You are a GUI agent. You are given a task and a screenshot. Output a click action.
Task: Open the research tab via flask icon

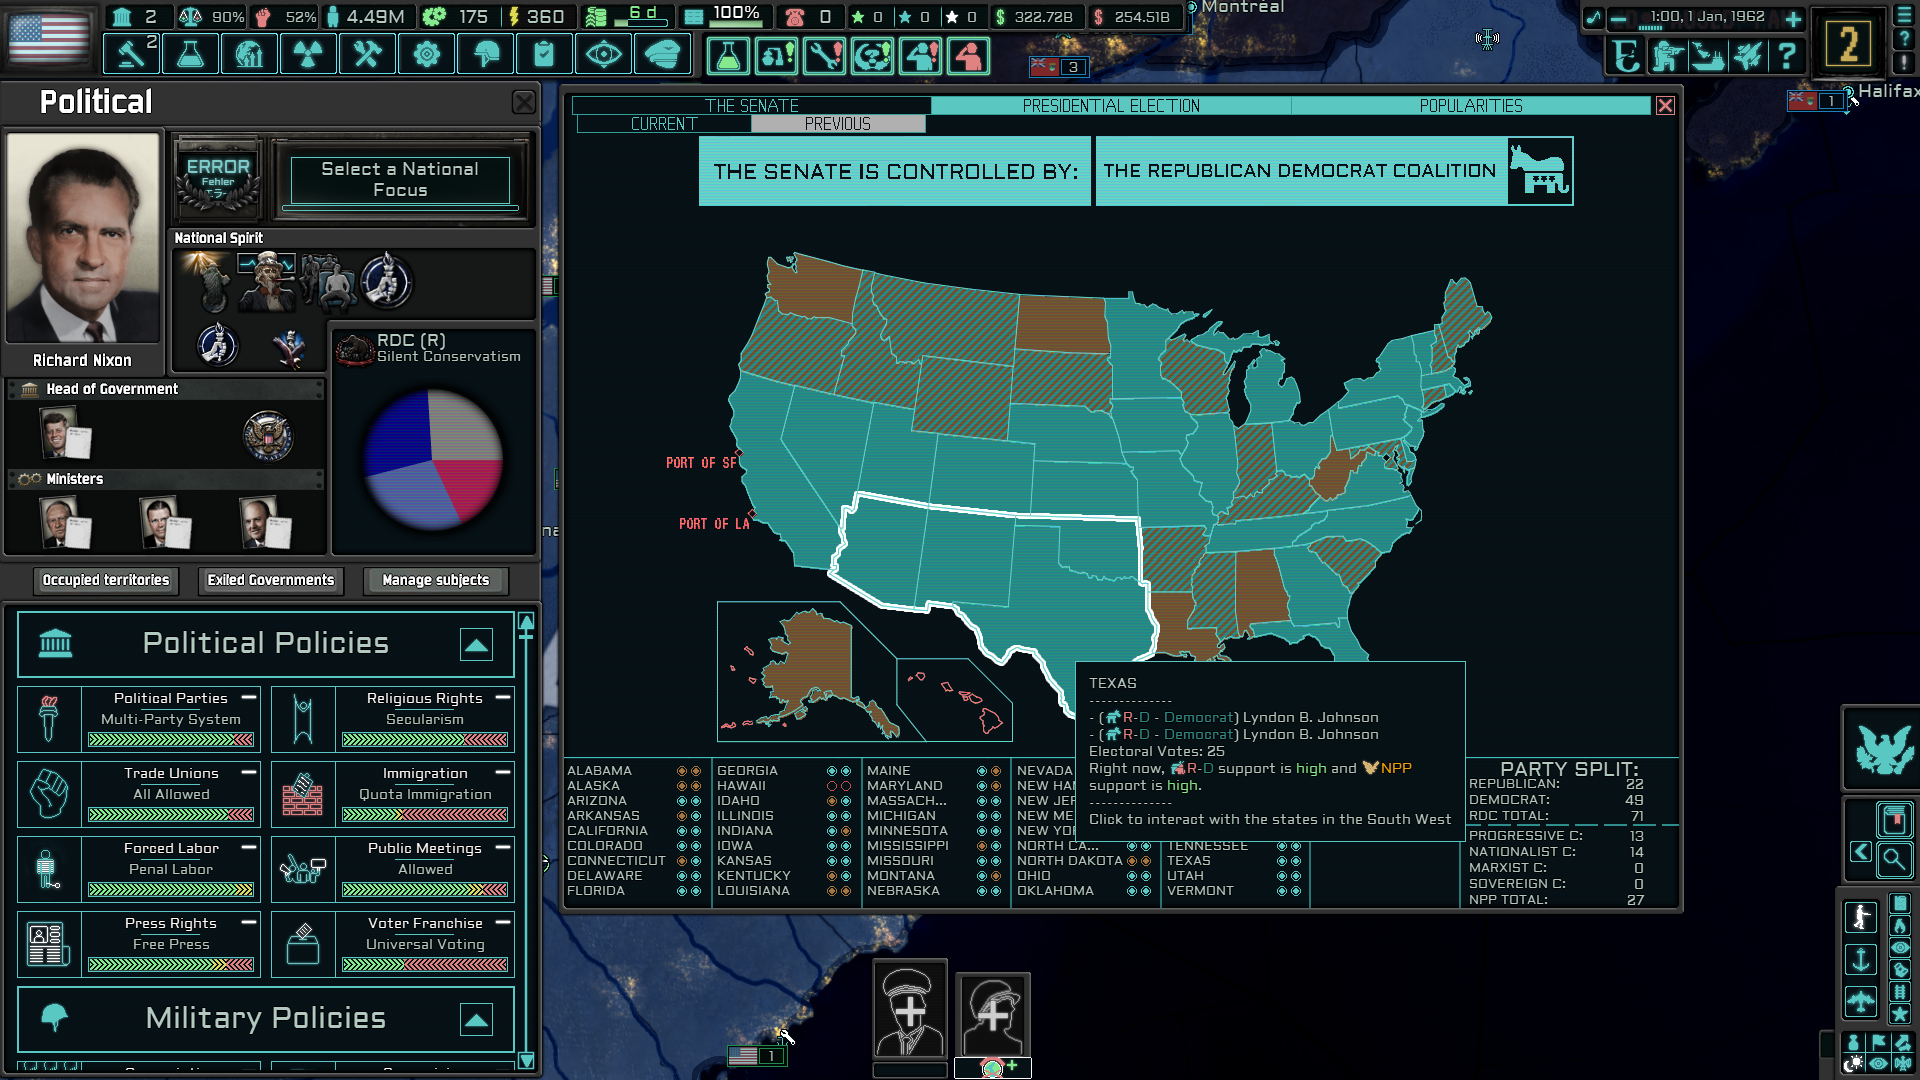pyautogui.click(x=190, y=54)
